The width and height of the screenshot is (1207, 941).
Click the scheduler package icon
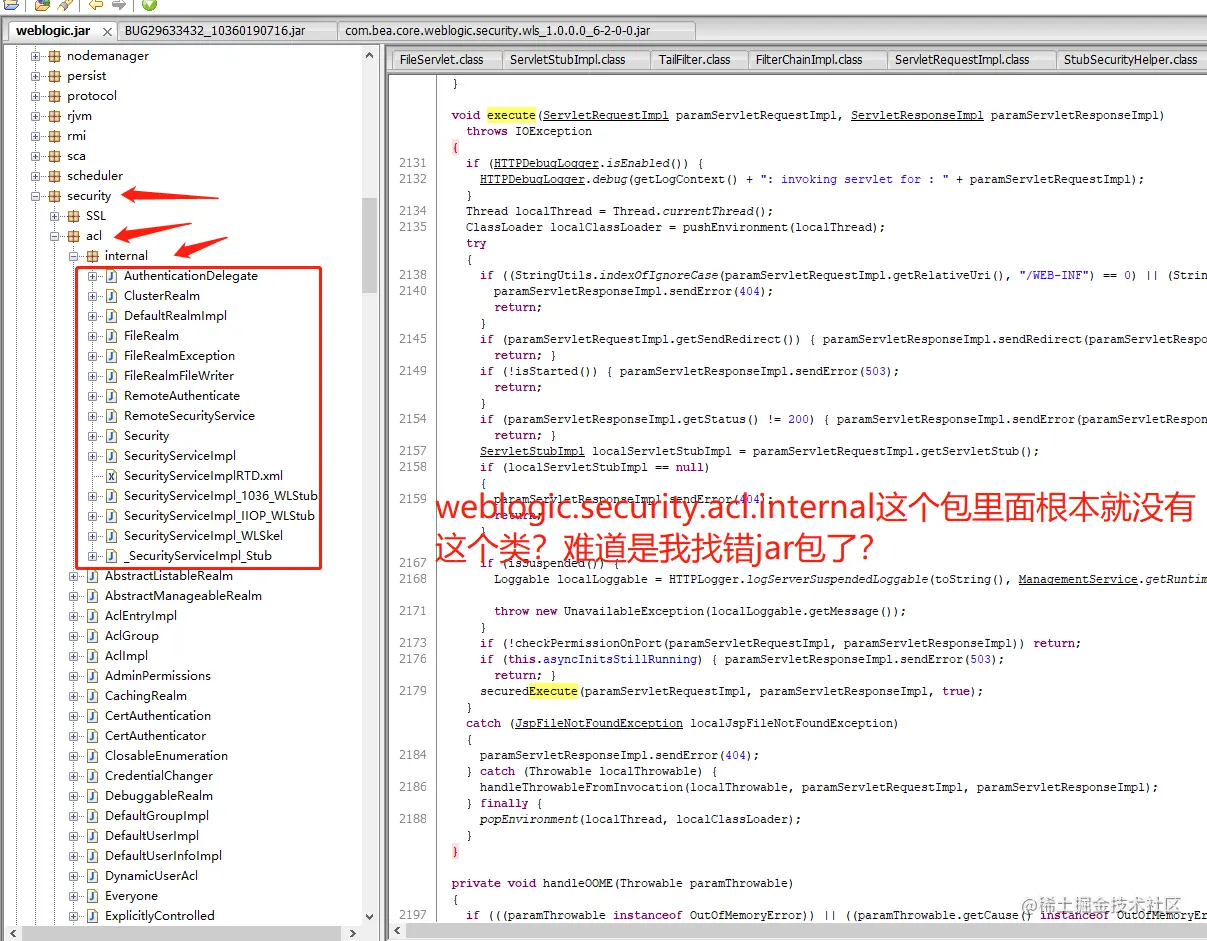pos(54,176)
